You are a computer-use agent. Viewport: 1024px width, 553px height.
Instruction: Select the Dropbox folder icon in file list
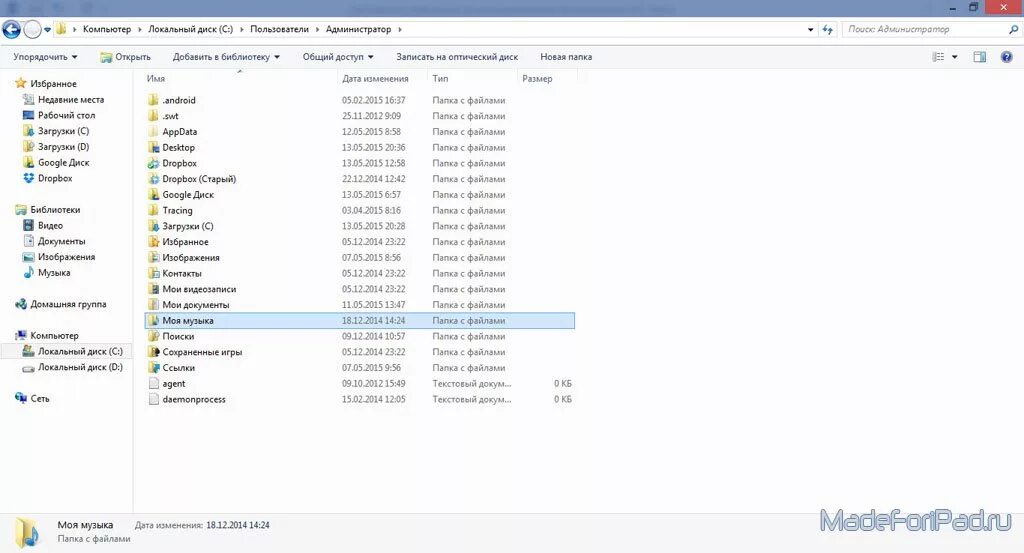click(x=153, y=163)
